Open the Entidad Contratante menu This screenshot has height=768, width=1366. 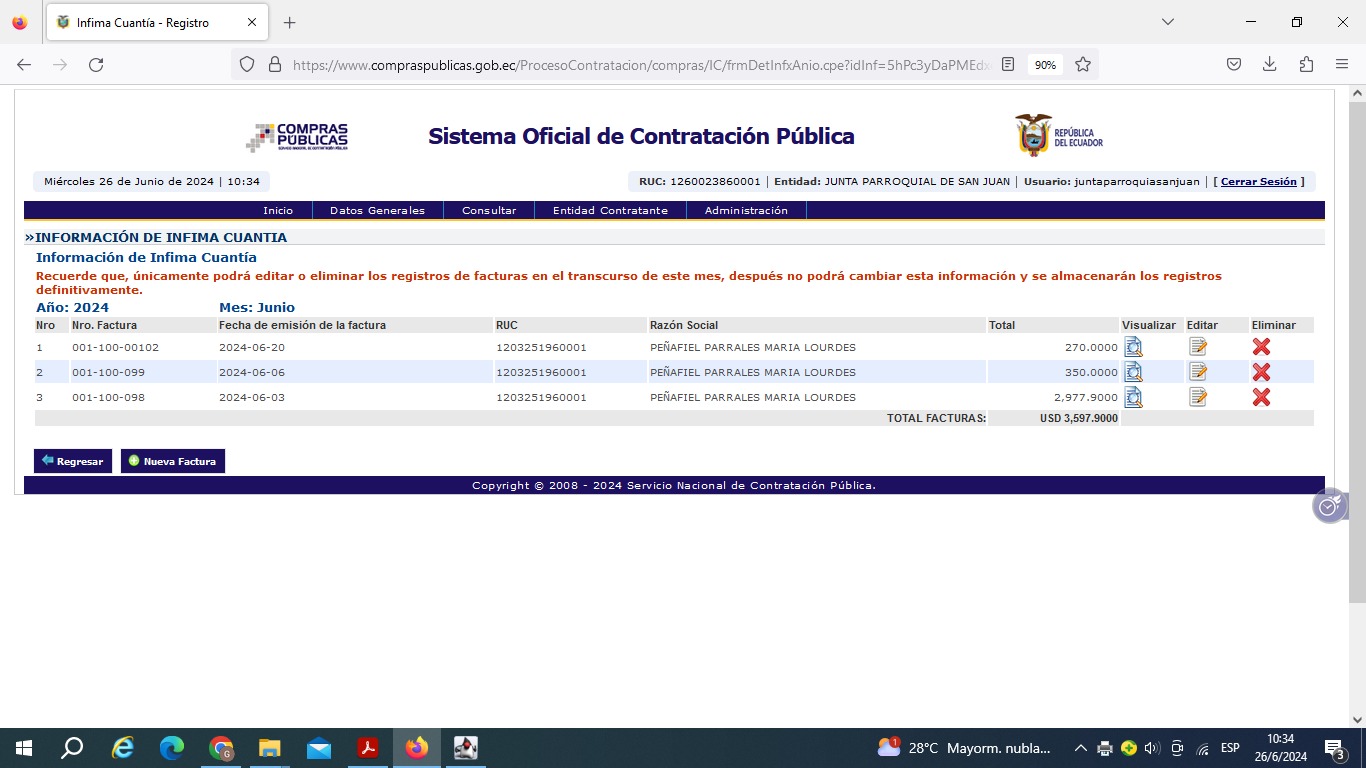click(x=610, y=211)
